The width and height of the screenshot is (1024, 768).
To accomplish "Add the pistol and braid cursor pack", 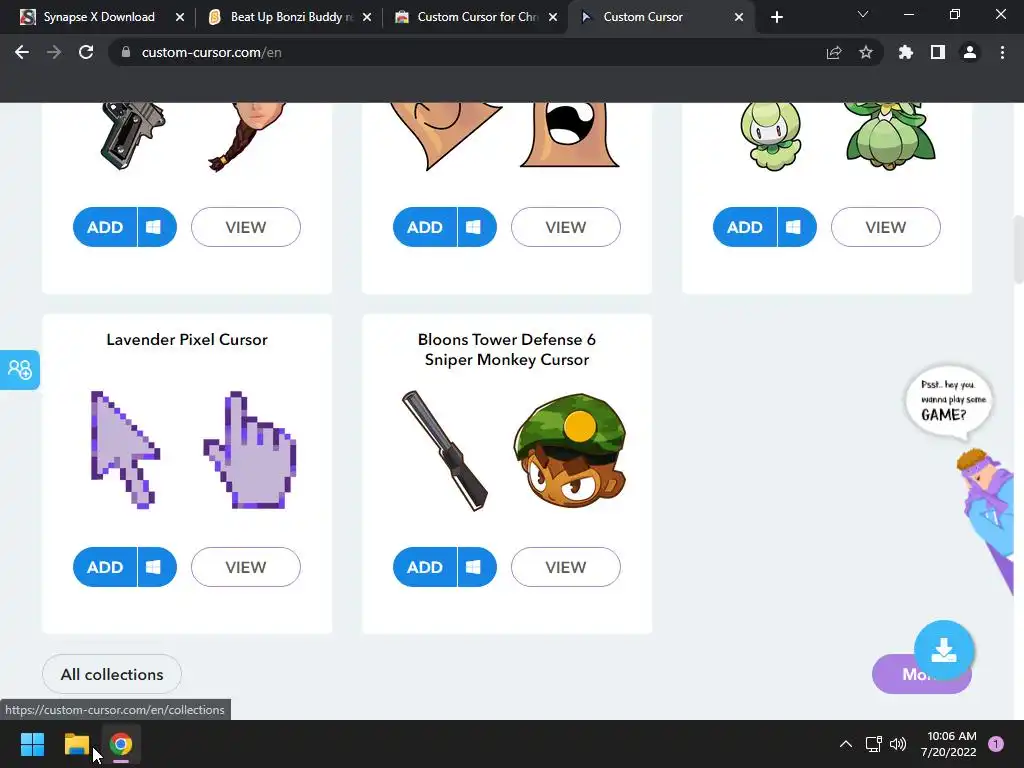I will point(105,227).
